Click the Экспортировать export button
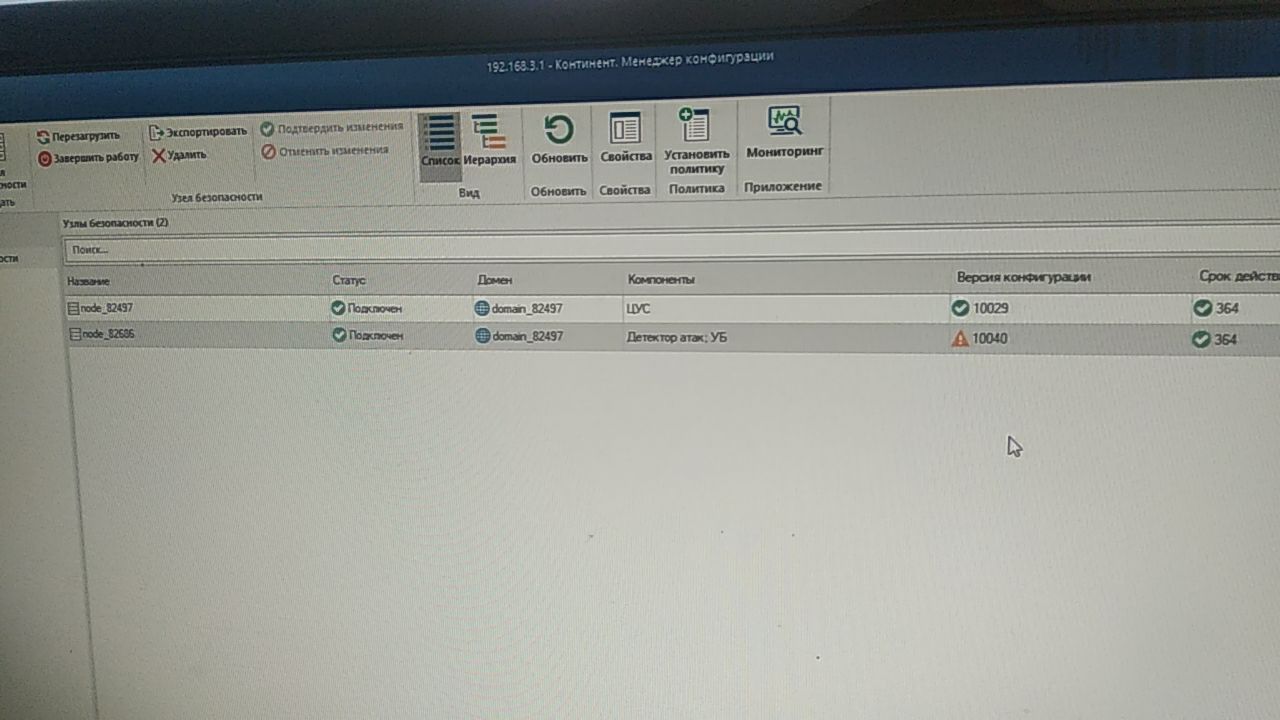The image size is (1280, 720). [198, 131]
